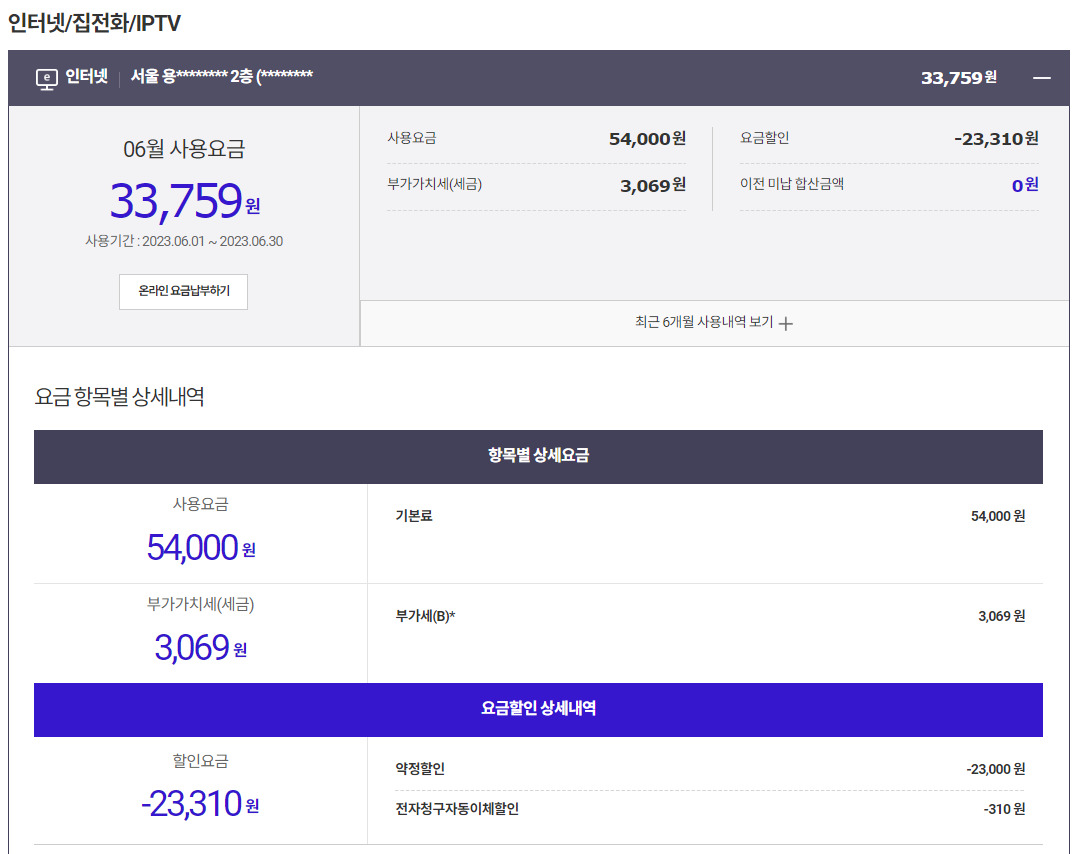Select the 인터넷/집전화/IPTV page heading
The image size is (1089, 854).
click(x=95, y=22)
